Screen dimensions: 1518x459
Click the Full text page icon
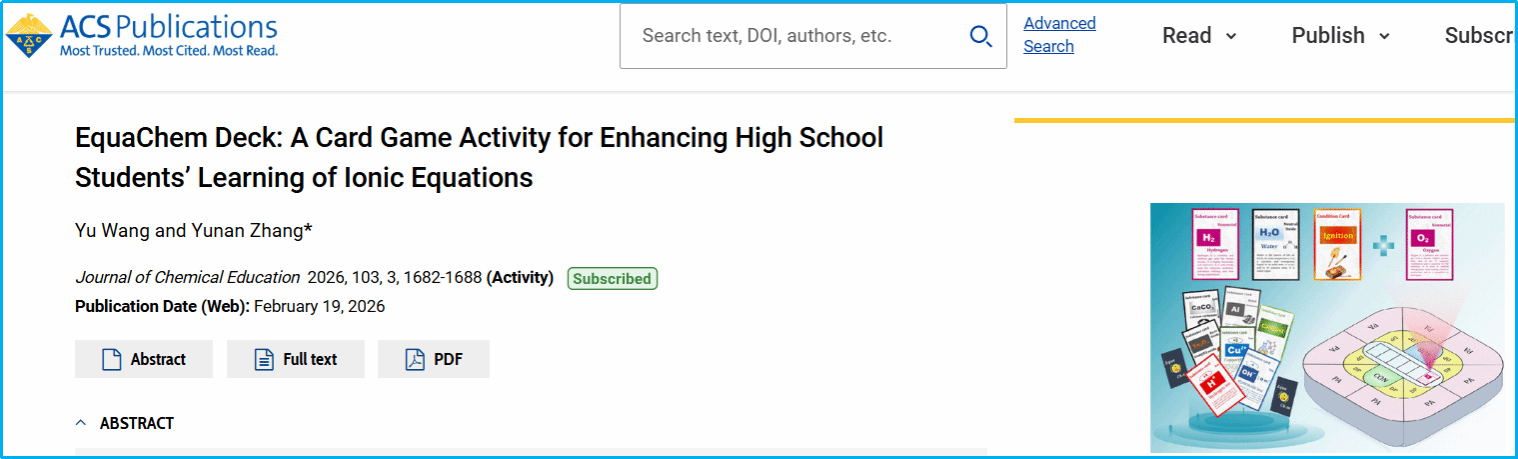264,359
